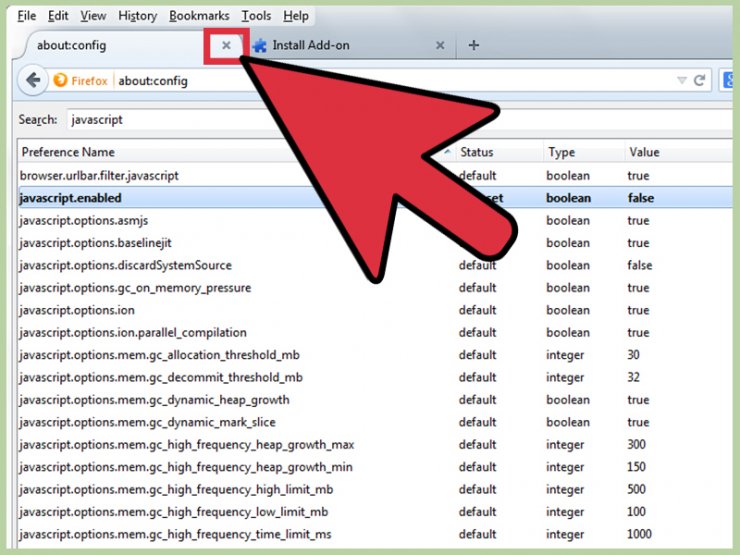Screen dimensions: 740x555
Task: Click default status of javascript.options.ion
Action: click(x=477, y=310)
